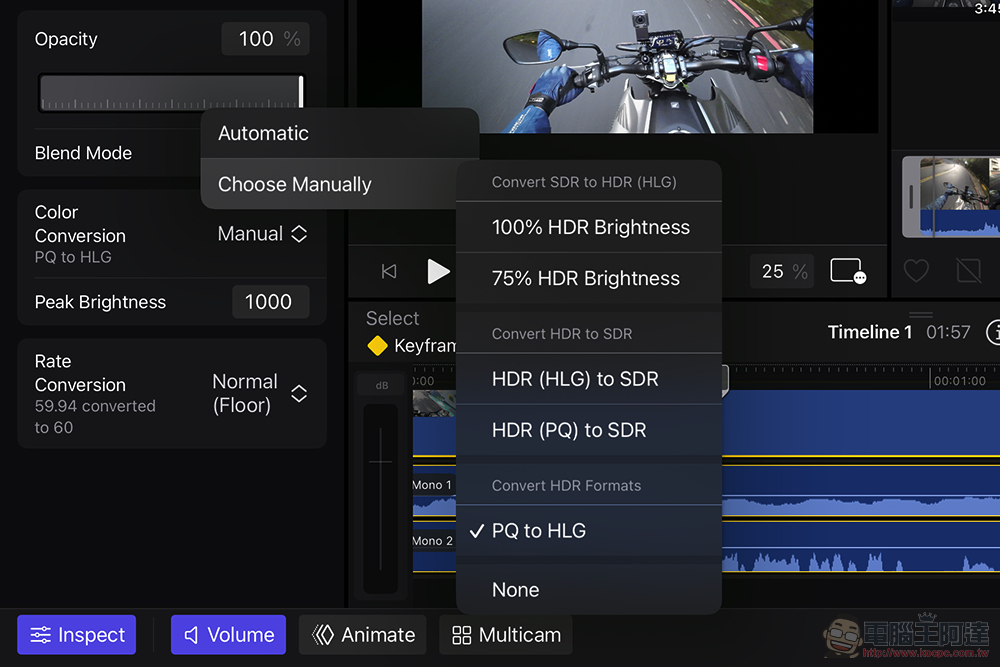
Task: Edit the Opacity value field
Action: click(x=265, y=39)
